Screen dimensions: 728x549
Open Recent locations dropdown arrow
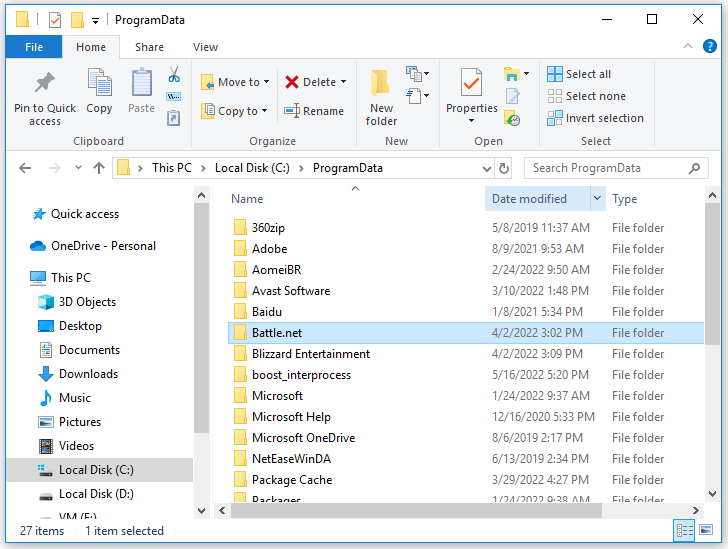[78, 168]
